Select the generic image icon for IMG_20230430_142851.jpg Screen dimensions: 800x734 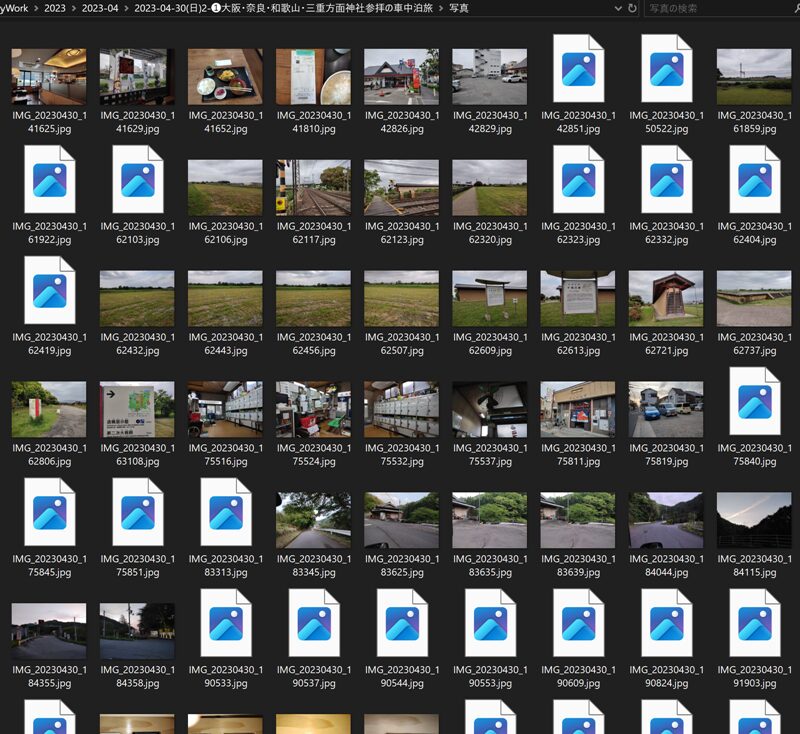tap(578, 68)
